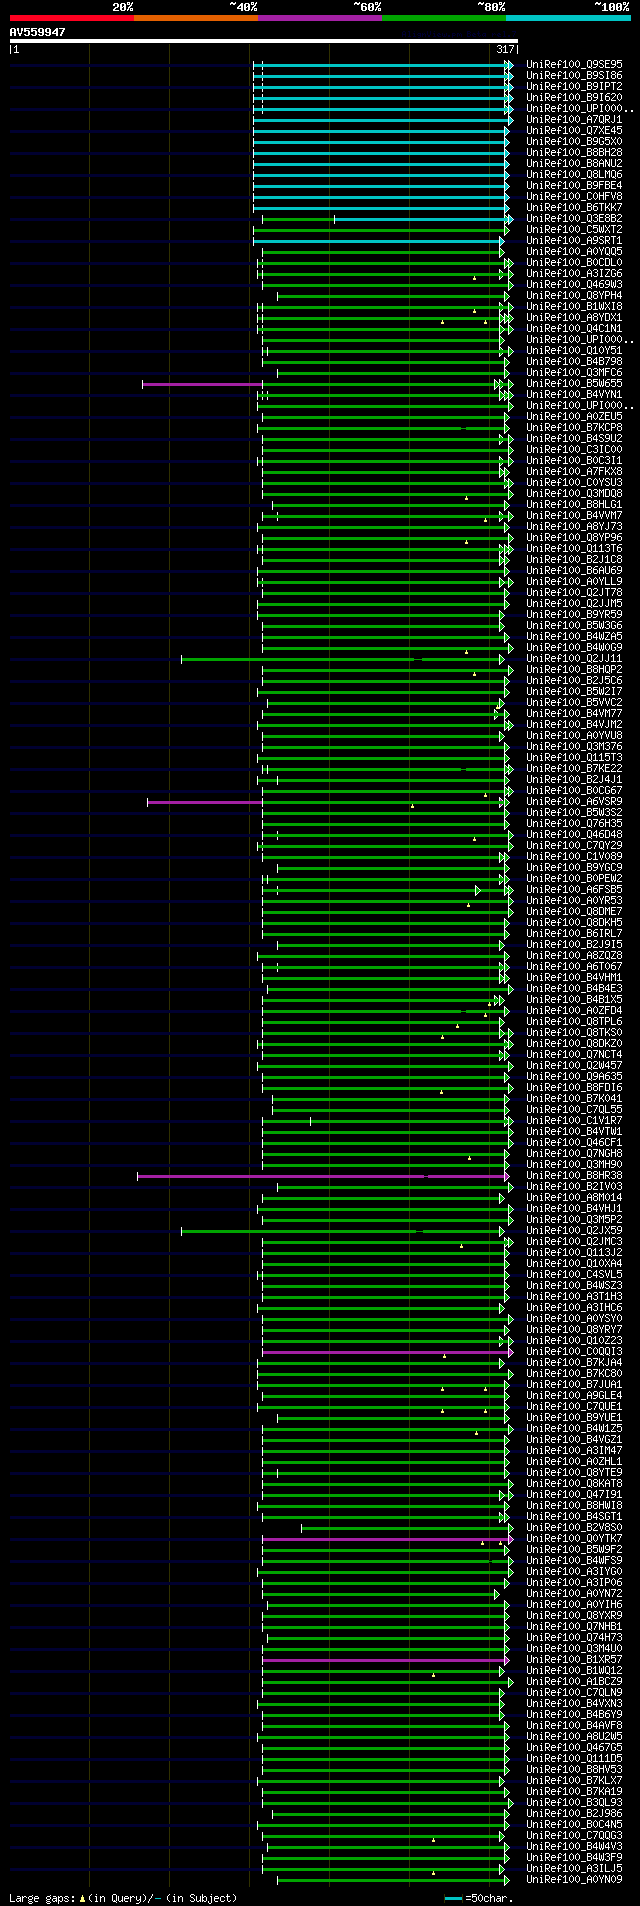This screenshot has width=640, height=1906.
Task: Select hit label UniRef100_B7KLX7
Action: point(574,1780)
